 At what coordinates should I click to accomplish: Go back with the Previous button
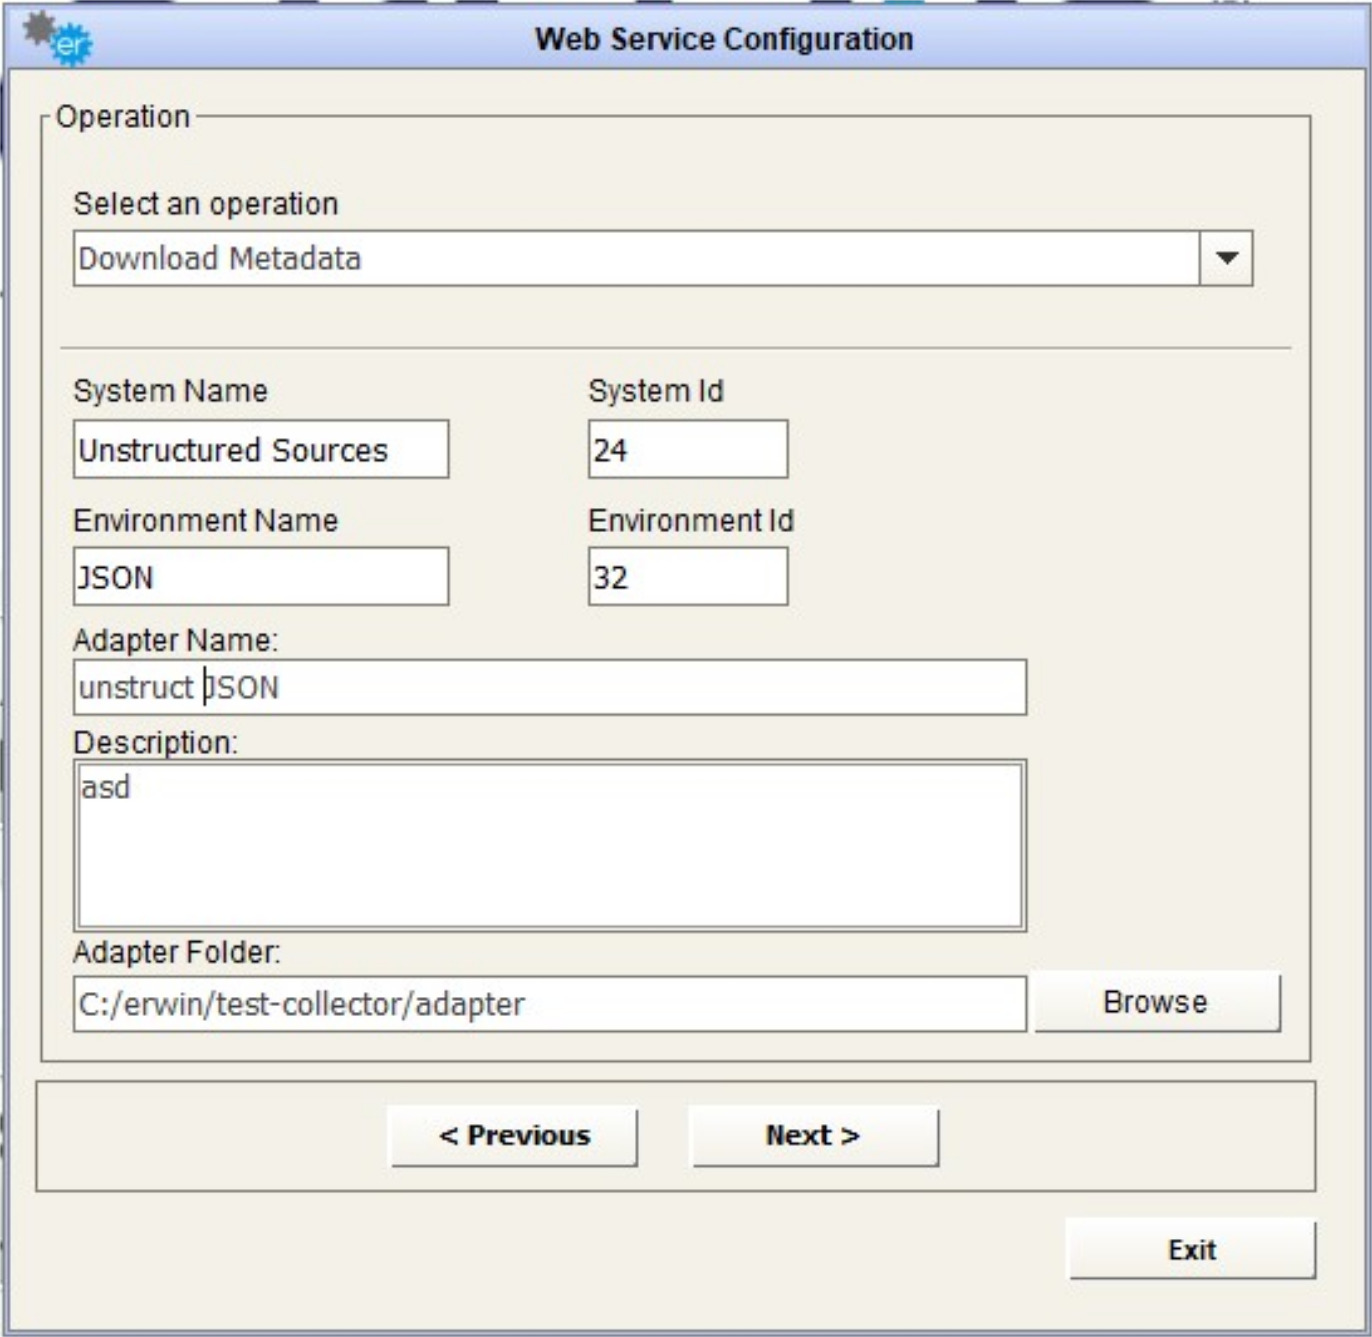(514, 1136)
